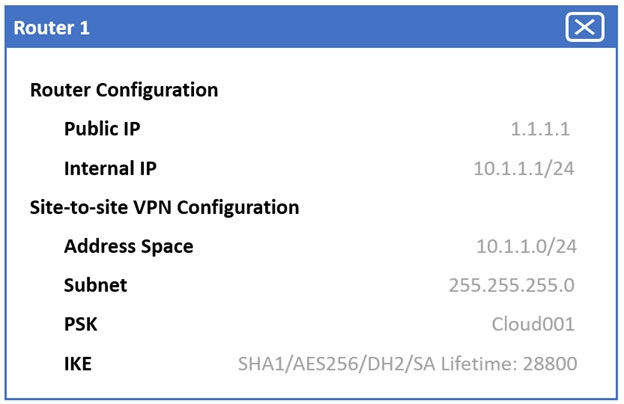Viewport: 624px width, 404px height.
Task: Click the Address Space label
Action: tap(128, 246)
